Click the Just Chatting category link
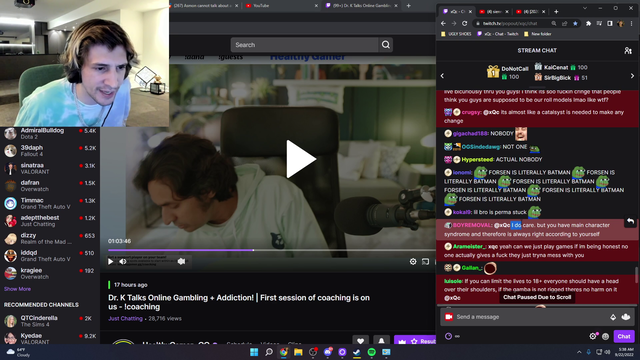This screenshot has height=360, width=640. click(x=125, y=318)
